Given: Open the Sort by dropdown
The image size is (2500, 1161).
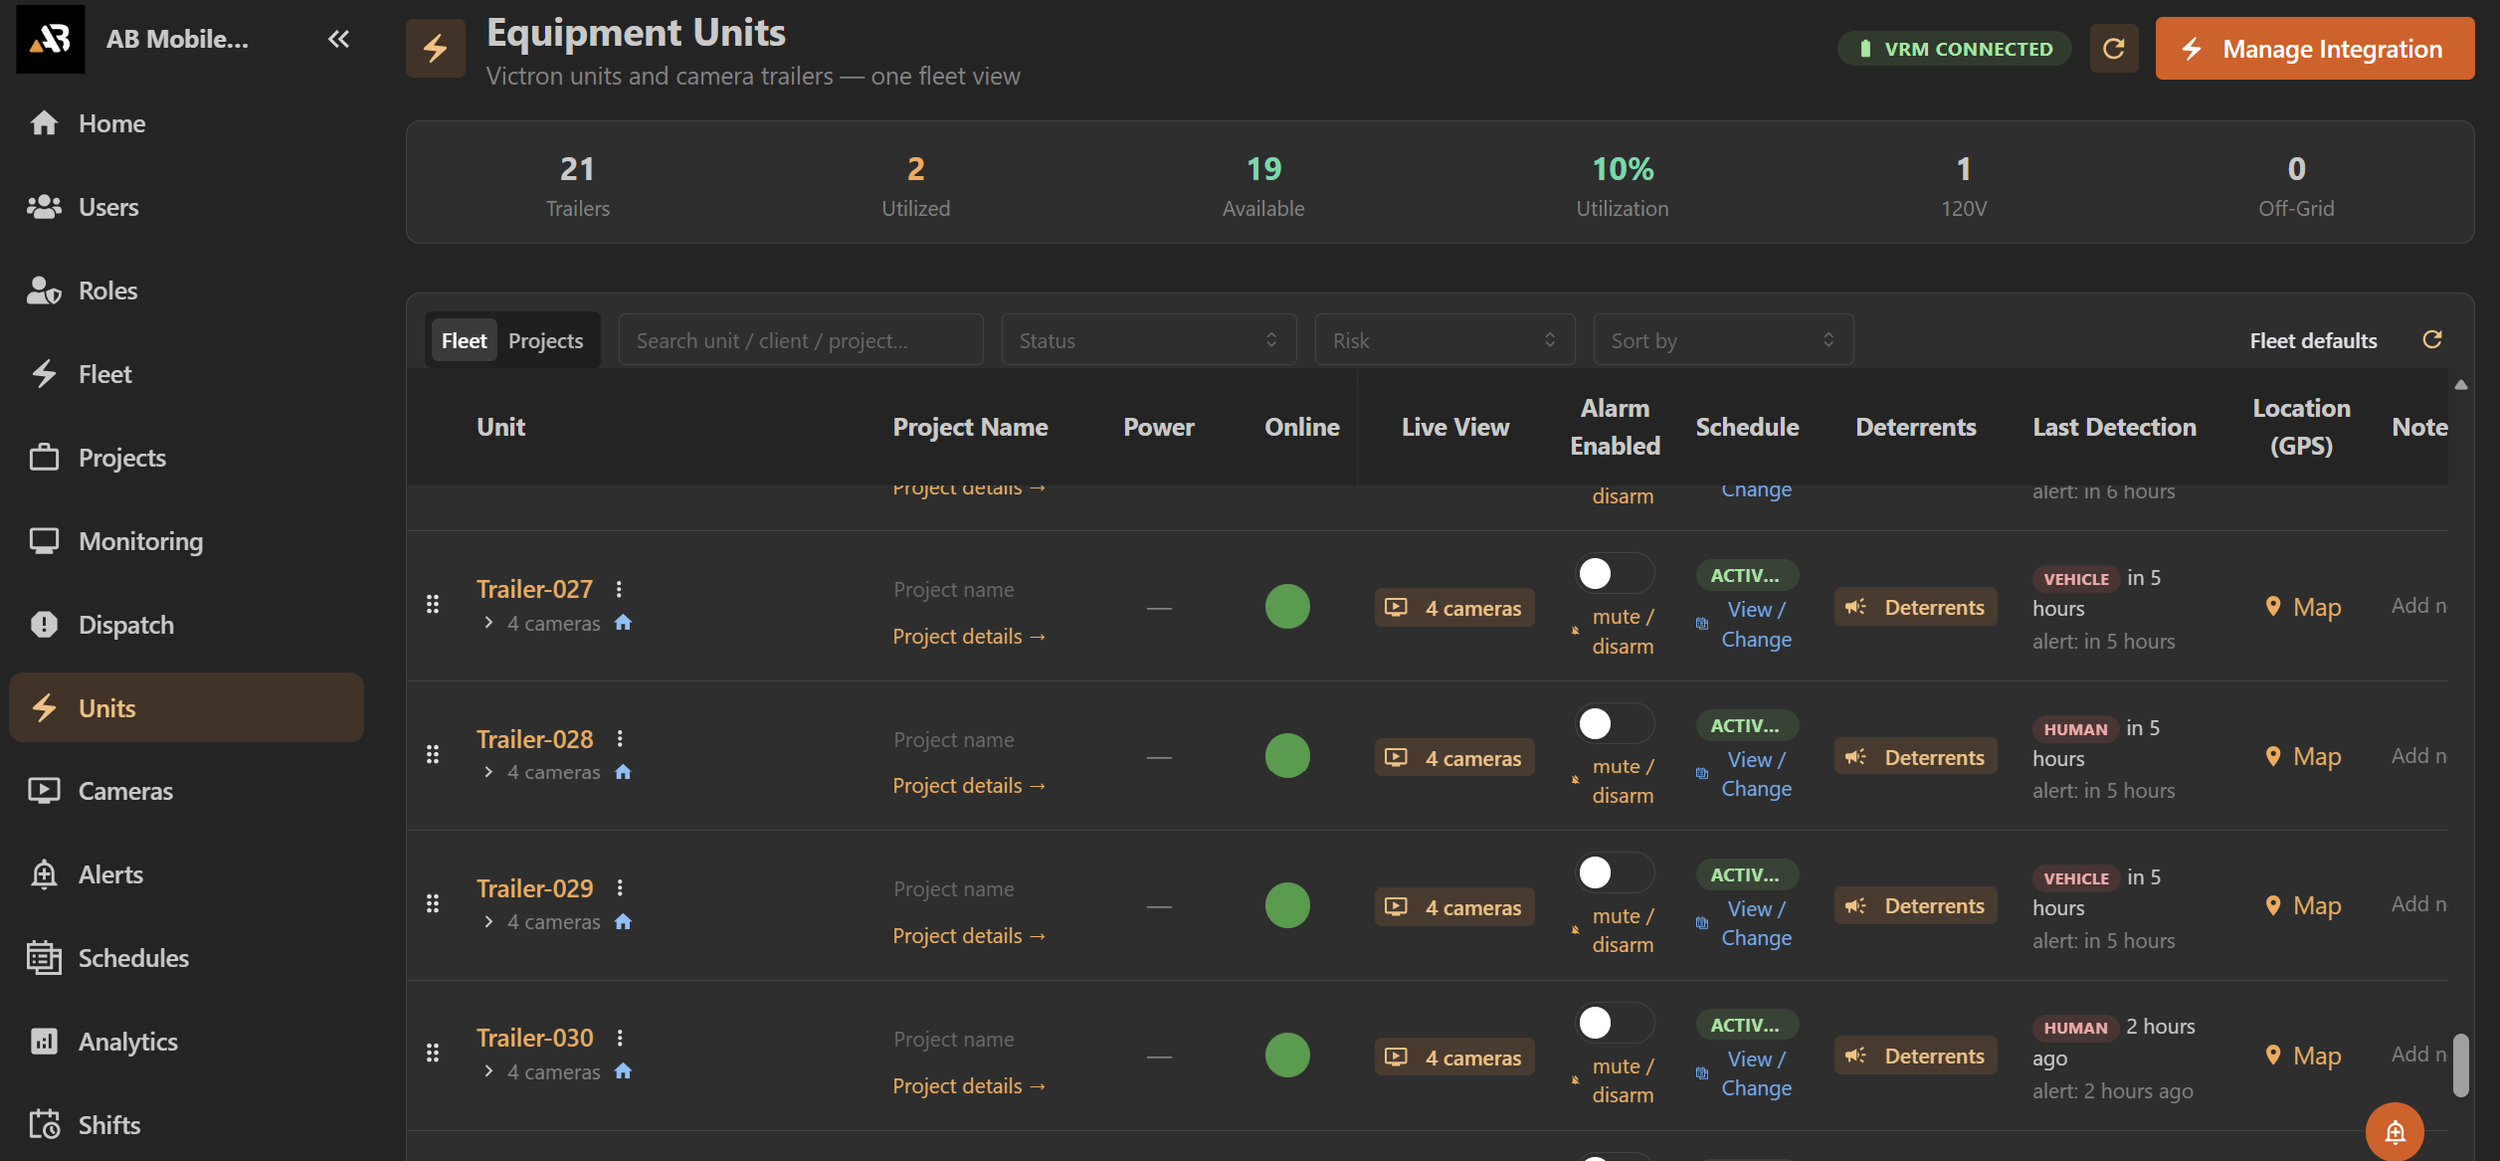Looking at the screenshot, I should [1722, 340].
